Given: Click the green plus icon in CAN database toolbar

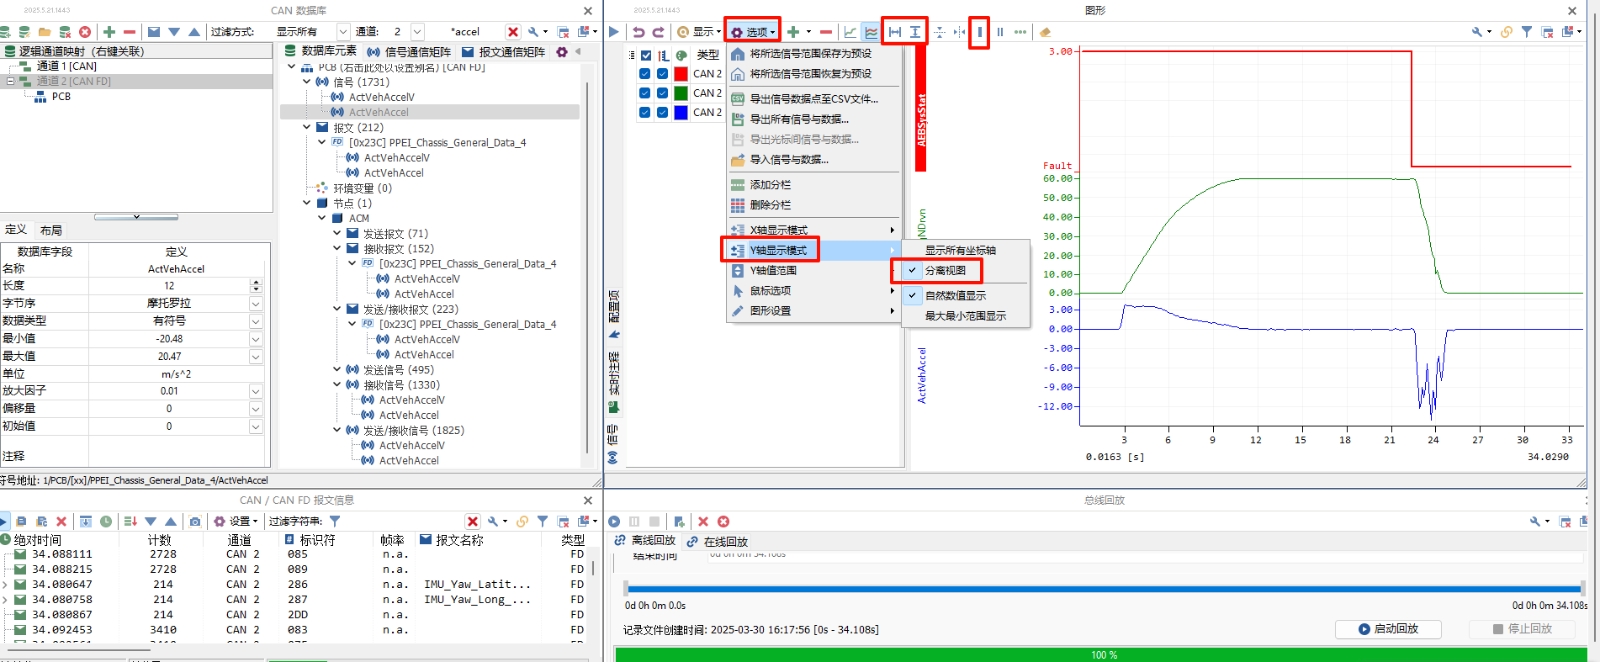Looking at the screenshot, I should click(x=109, y=32).
